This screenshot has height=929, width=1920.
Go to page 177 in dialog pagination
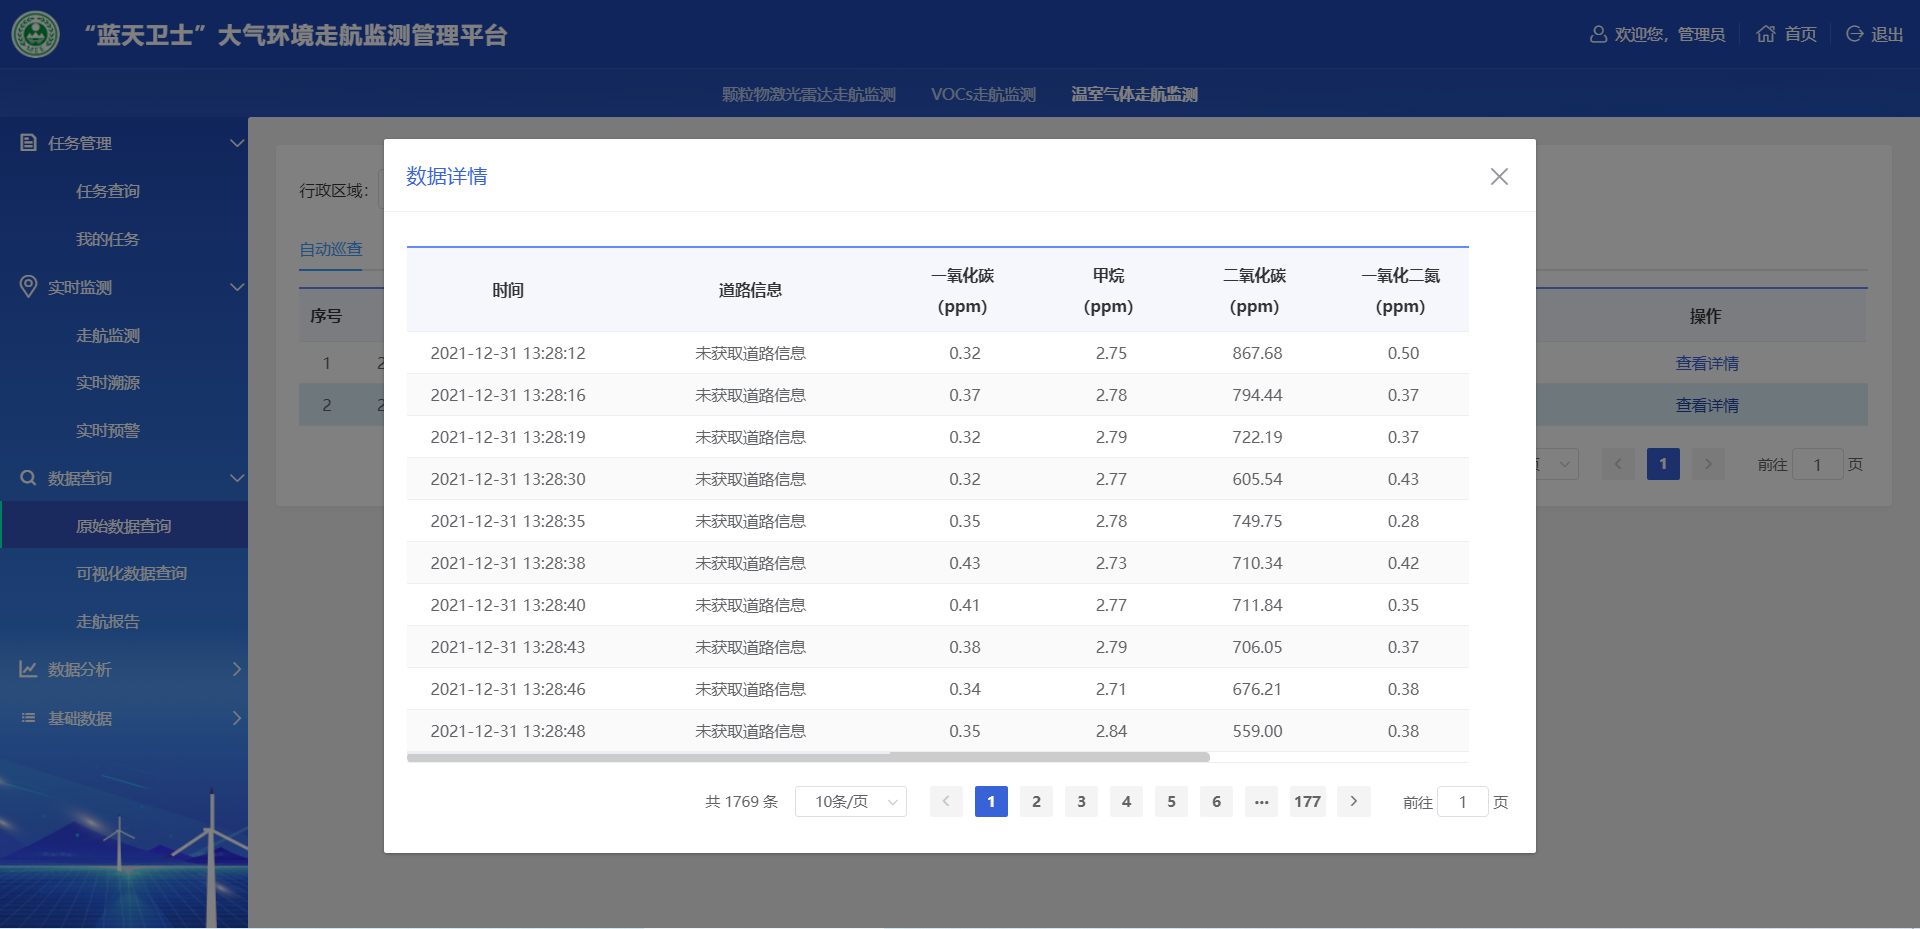coord(1307,802)
